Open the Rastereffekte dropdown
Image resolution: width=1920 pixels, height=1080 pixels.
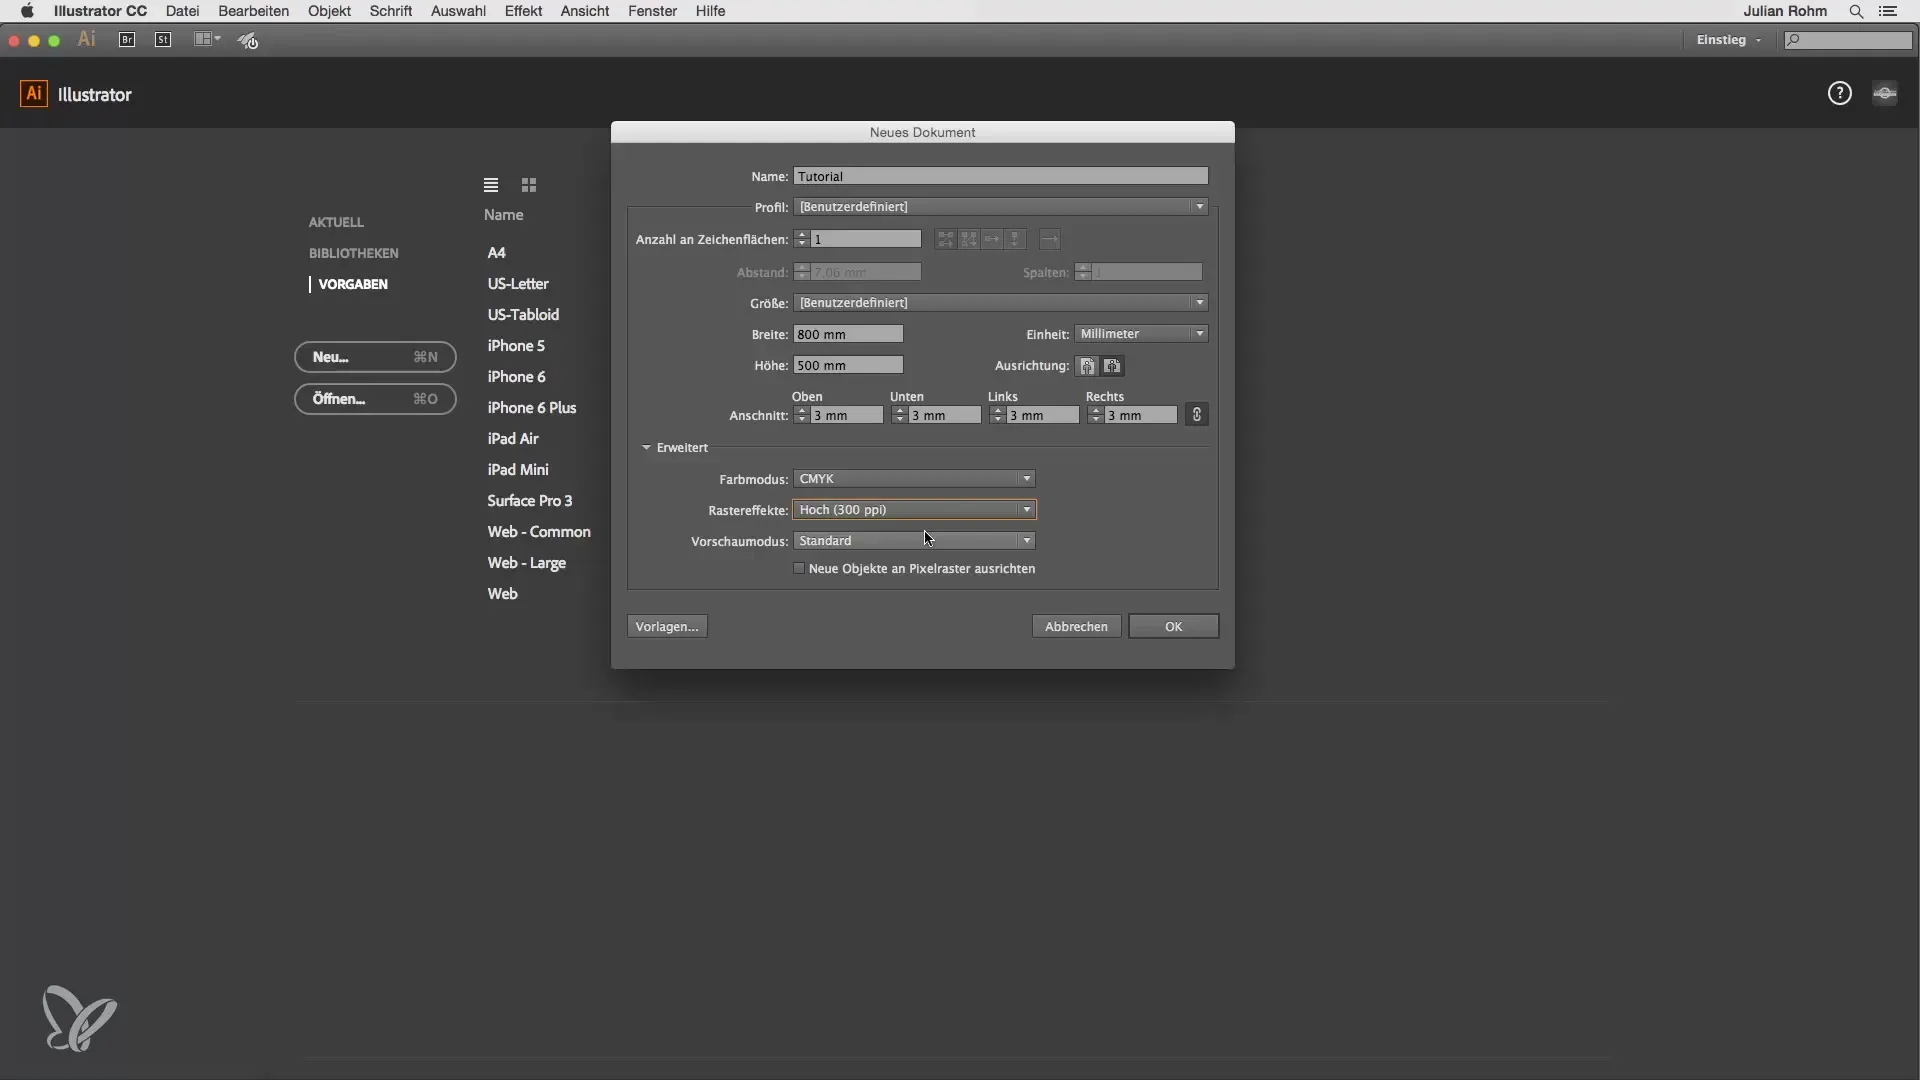914,510
